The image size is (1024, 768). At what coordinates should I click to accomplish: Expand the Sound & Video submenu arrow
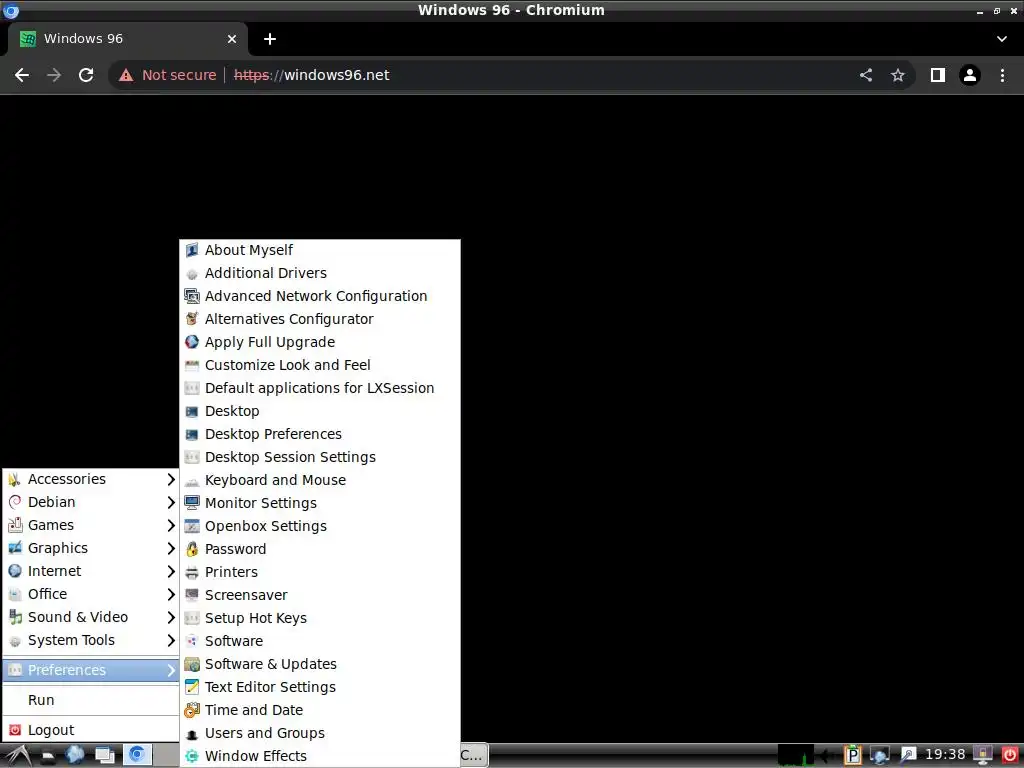[170, 617]
